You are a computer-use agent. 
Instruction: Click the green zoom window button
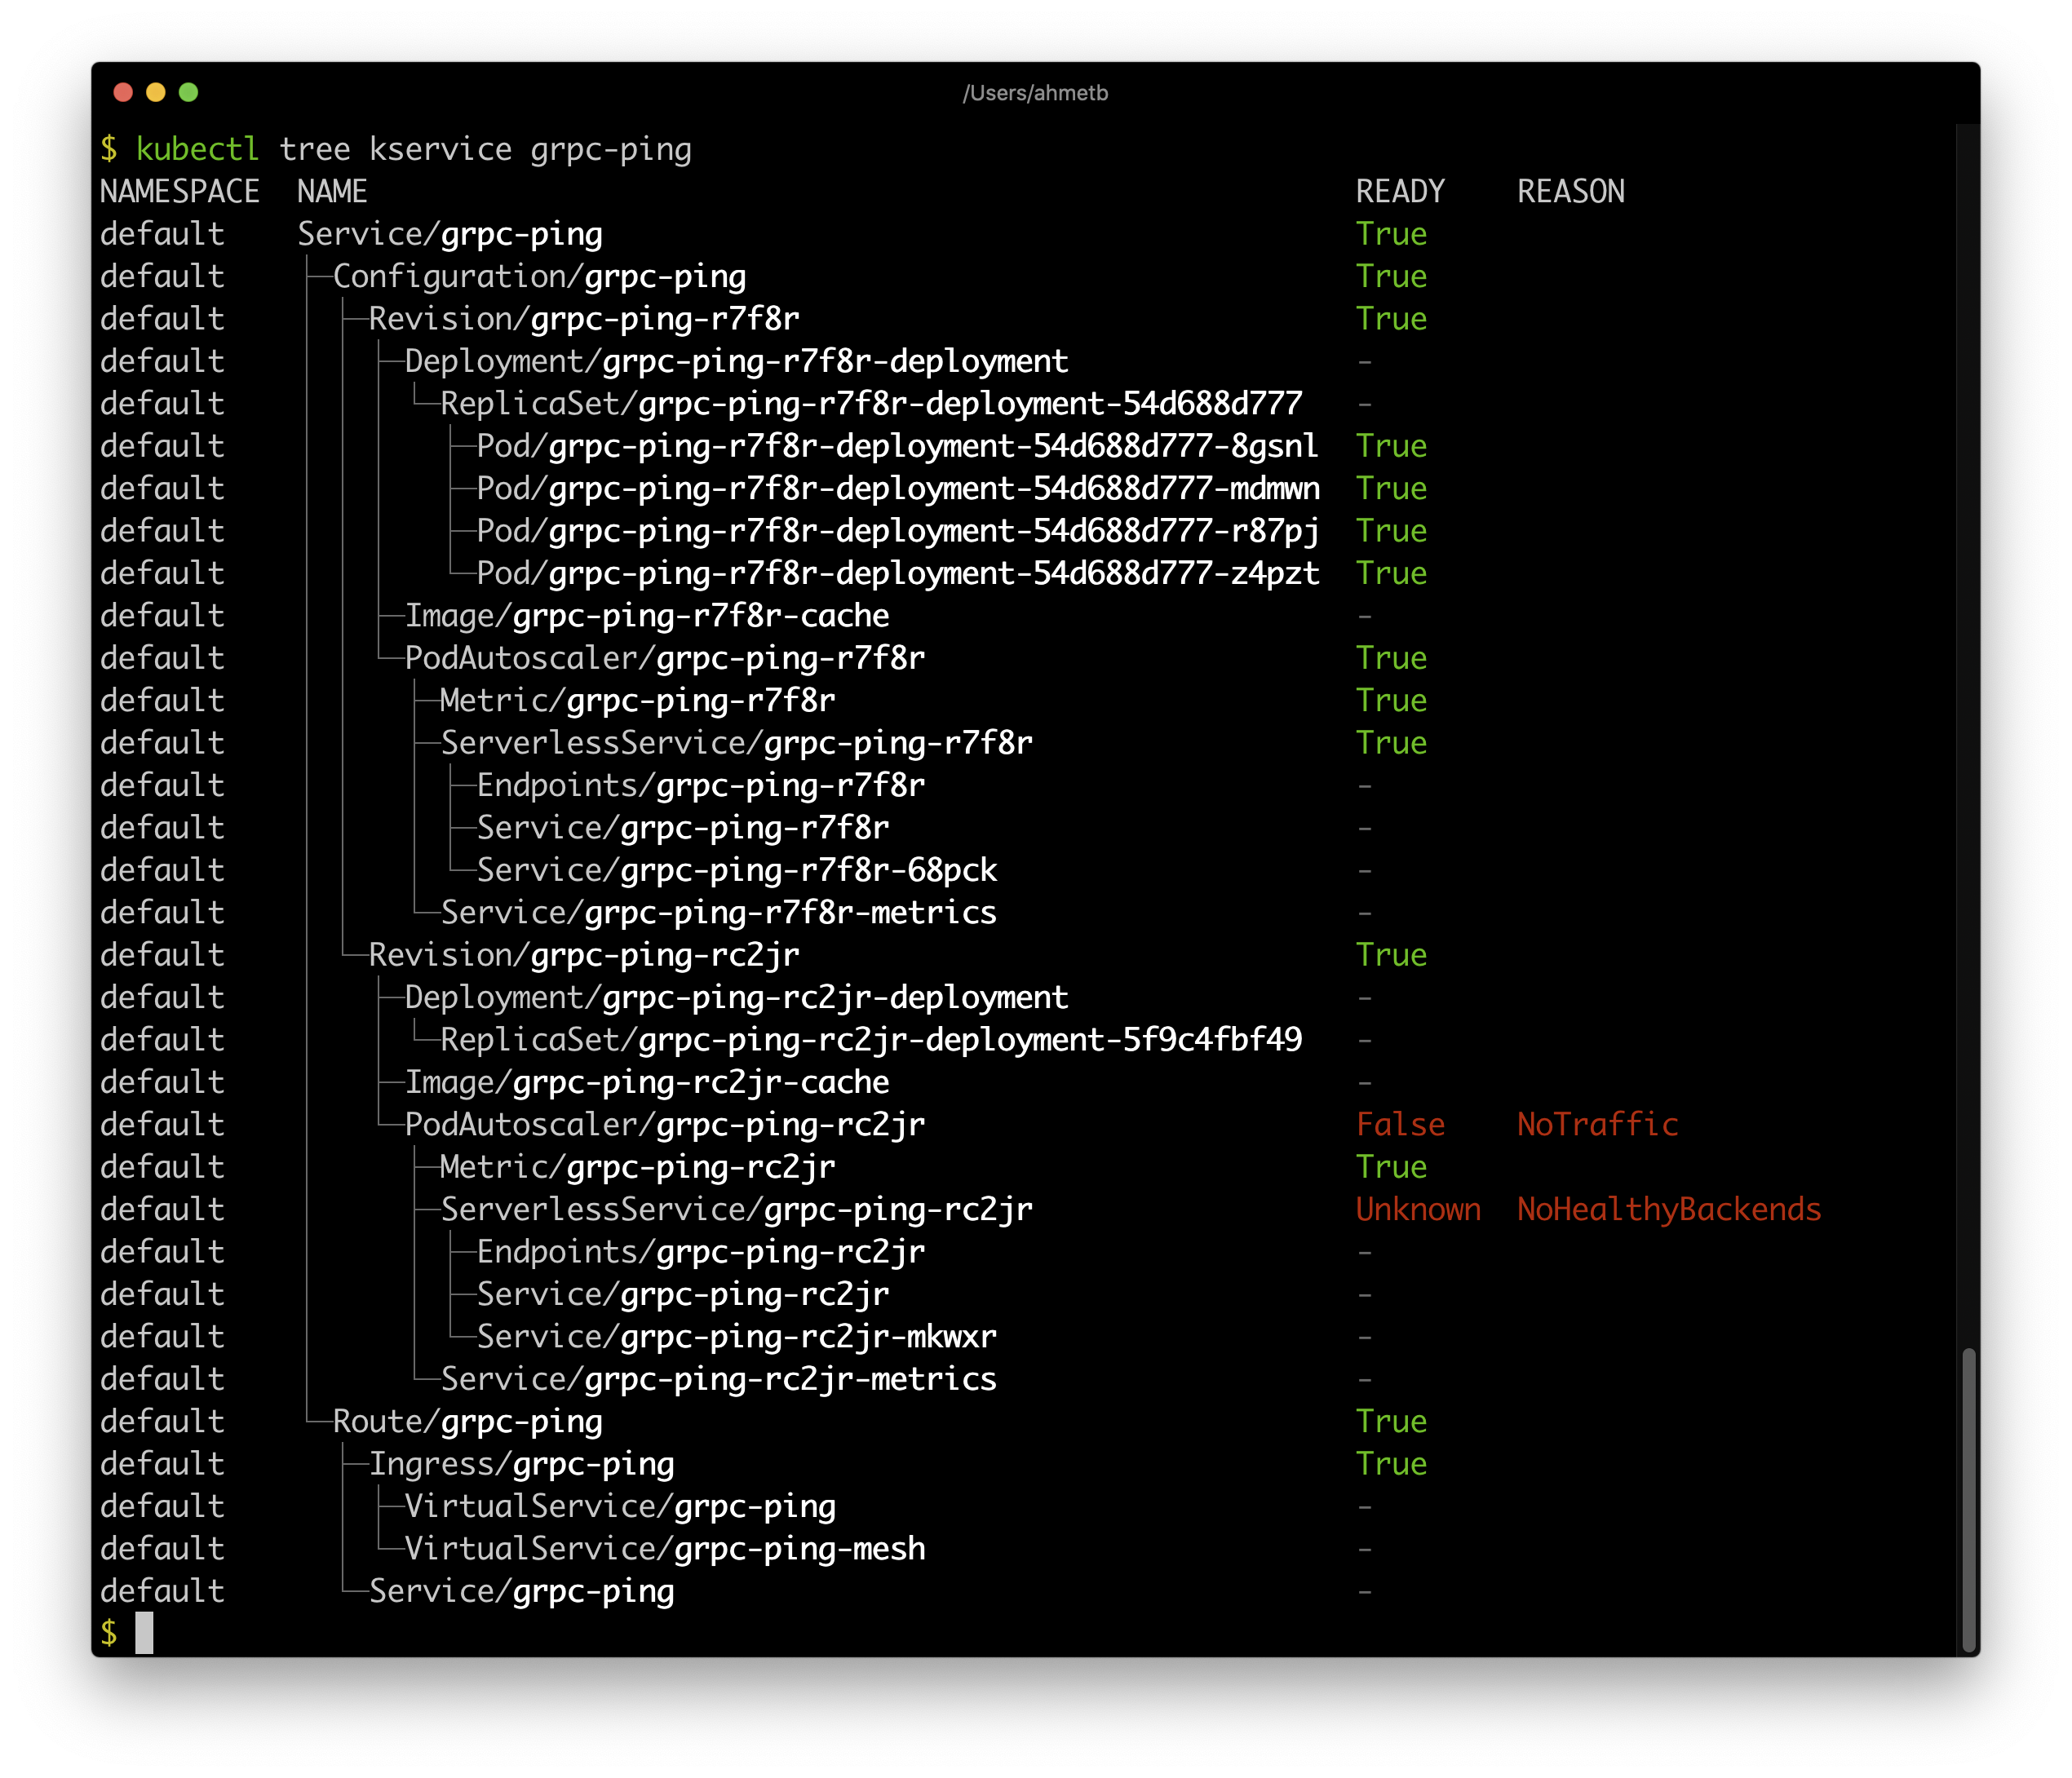click(x=188, y=92)
